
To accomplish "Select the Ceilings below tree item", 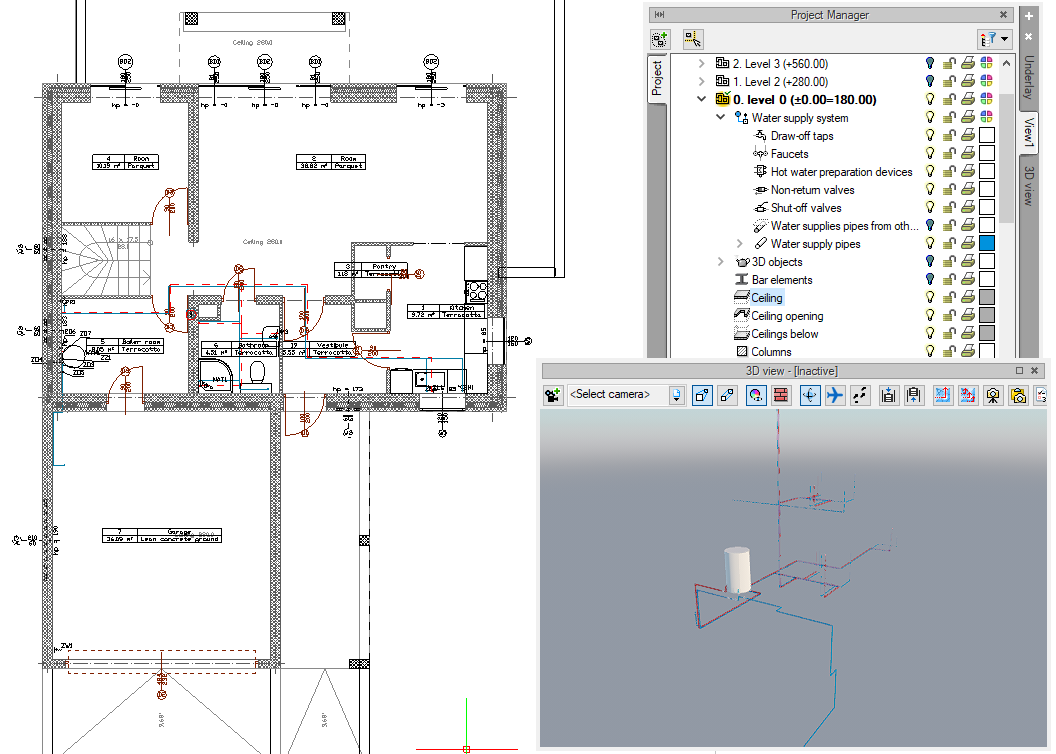I will [785, 333].
